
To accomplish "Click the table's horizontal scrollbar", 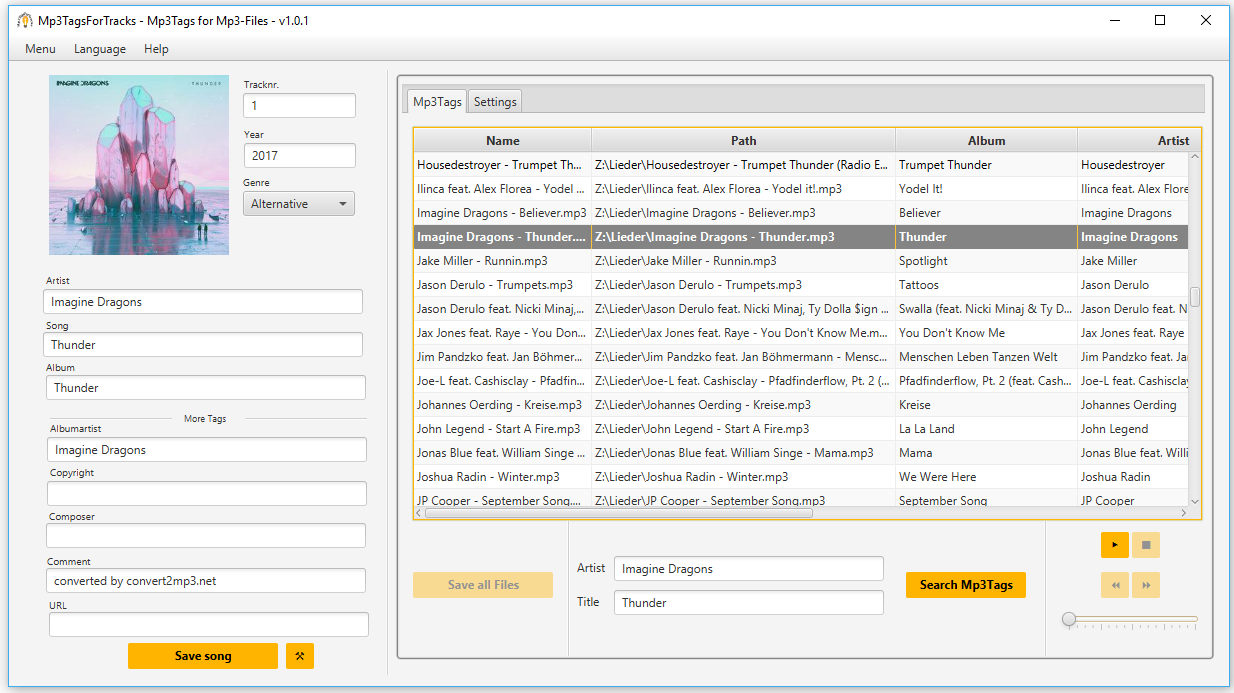I will pos(619,513).
